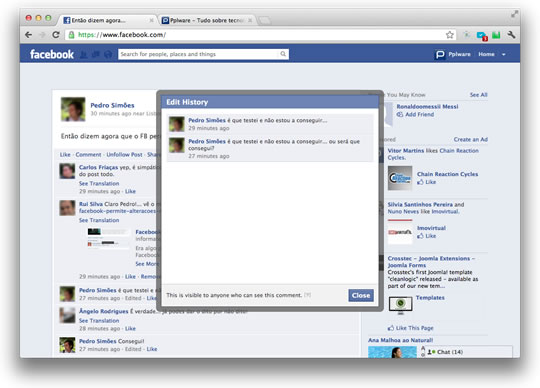Screen dimensions: 540x388
Task: Open Pedro Simões post author name
Action: (x=112, y=105)
